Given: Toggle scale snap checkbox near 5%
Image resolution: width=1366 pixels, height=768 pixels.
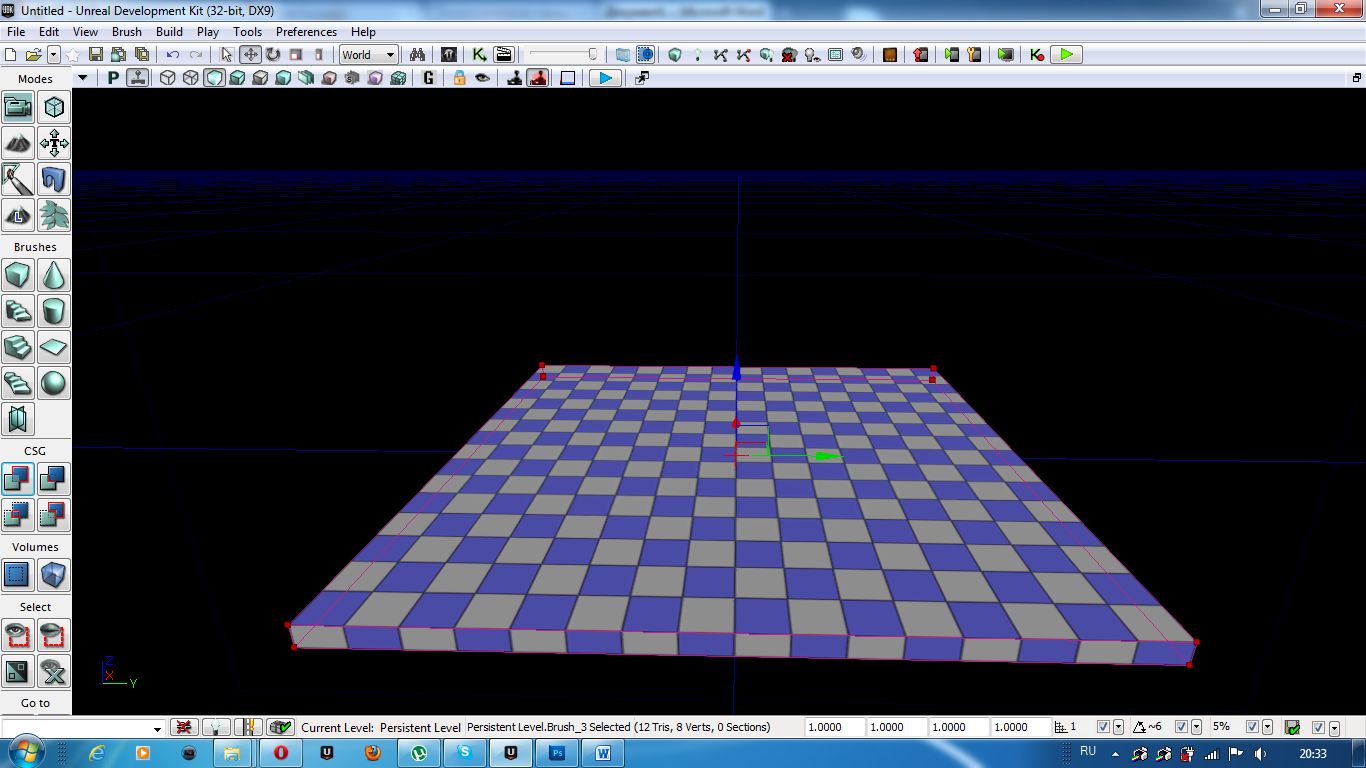Looking at the screenshot, I should 1251,727.
